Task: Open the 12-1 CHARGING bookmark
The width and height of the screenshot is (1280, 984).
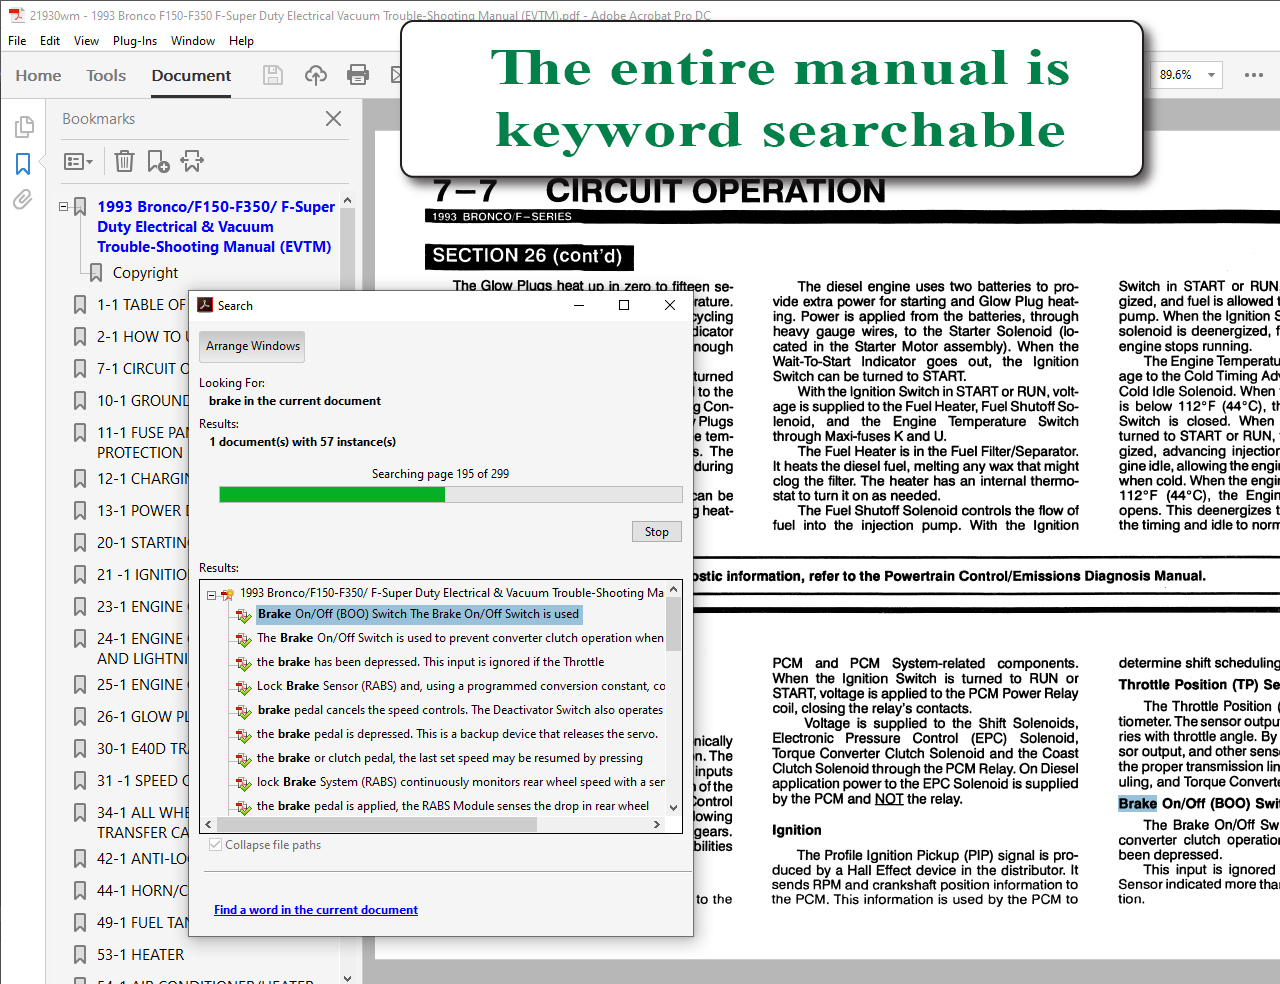Action: click(142, 479)
